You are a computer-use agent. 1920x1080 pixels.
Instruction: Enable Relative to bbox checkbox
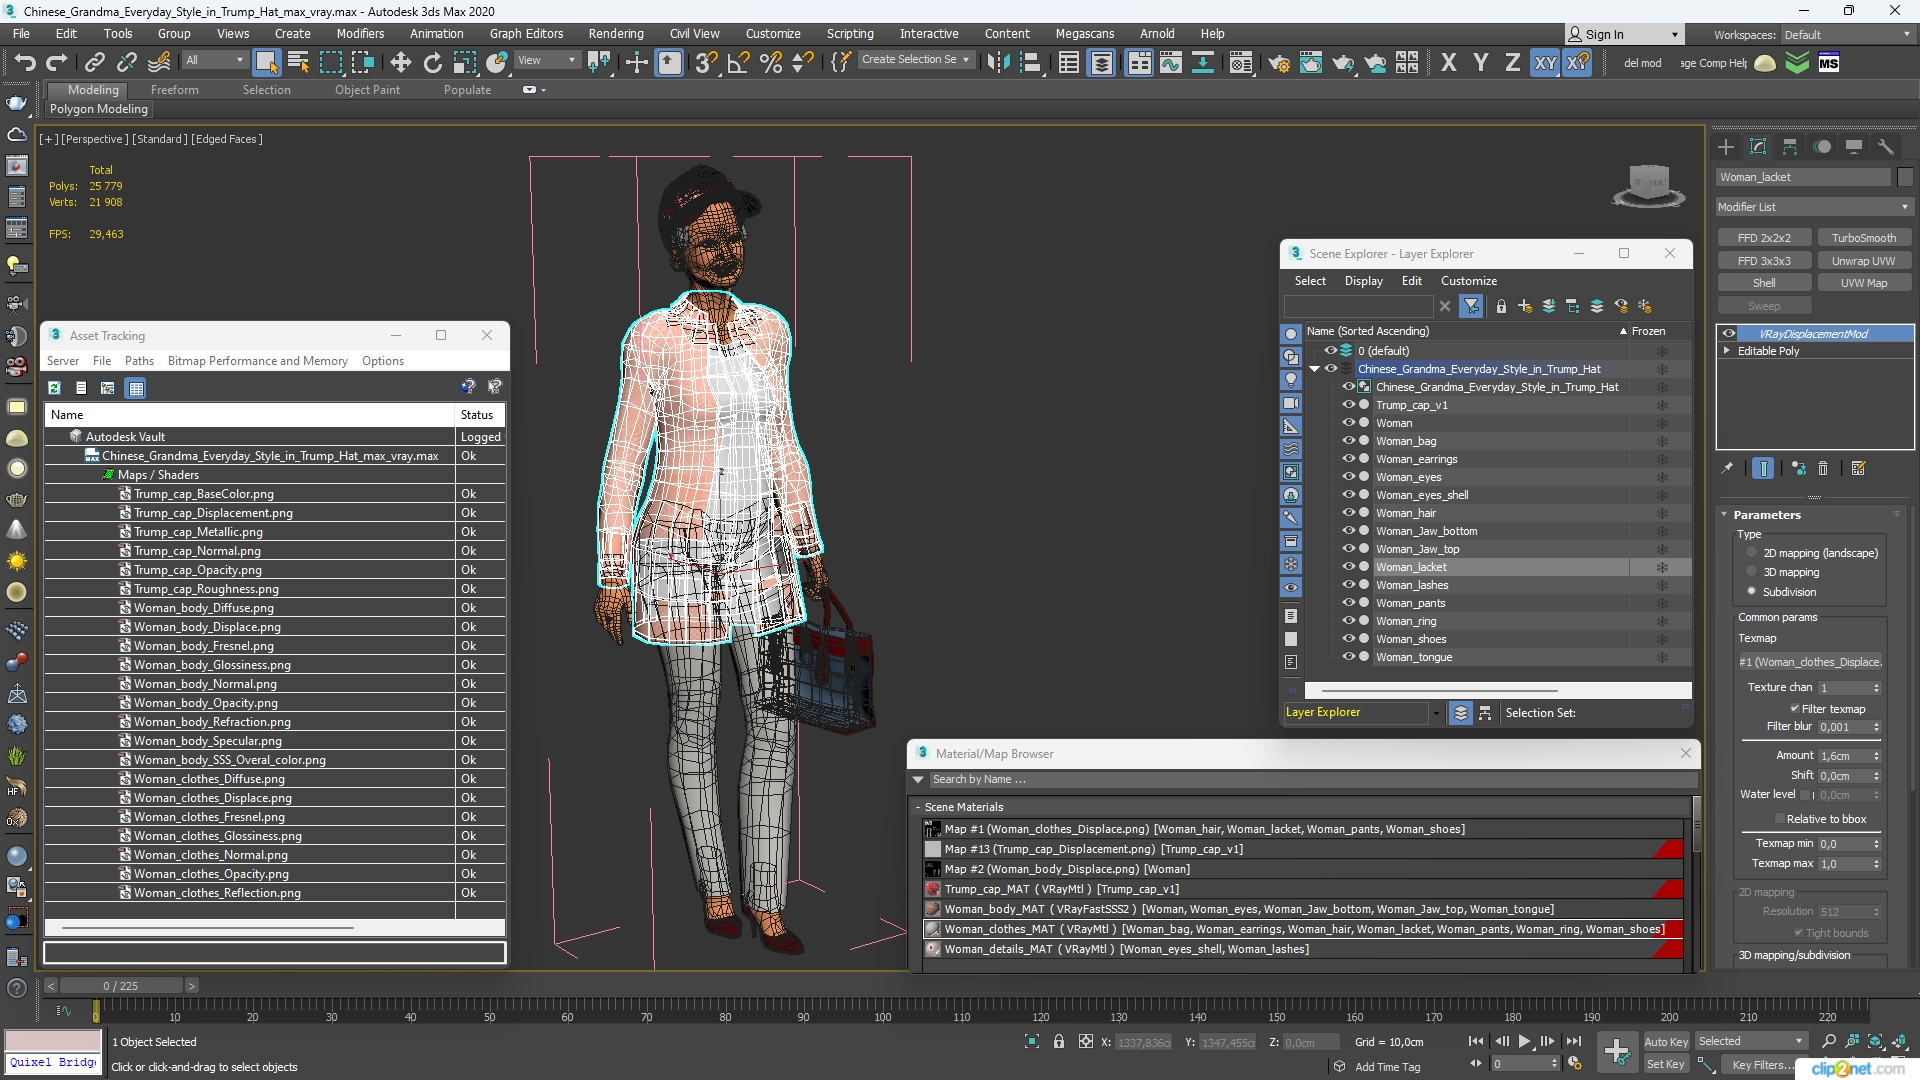(x=1780, y=819)
